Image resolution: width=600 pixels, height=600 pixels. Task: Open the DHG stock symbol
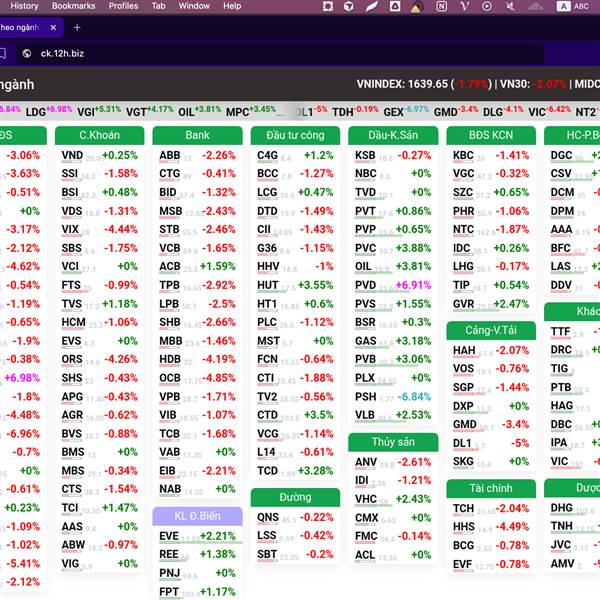click(561, 508)
